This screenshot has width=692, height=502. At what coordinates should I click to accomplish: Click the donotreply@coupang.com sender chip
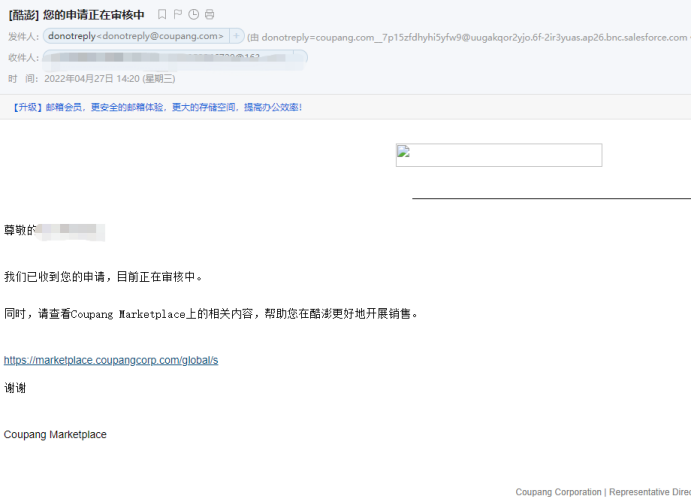[x=136, y=36]
